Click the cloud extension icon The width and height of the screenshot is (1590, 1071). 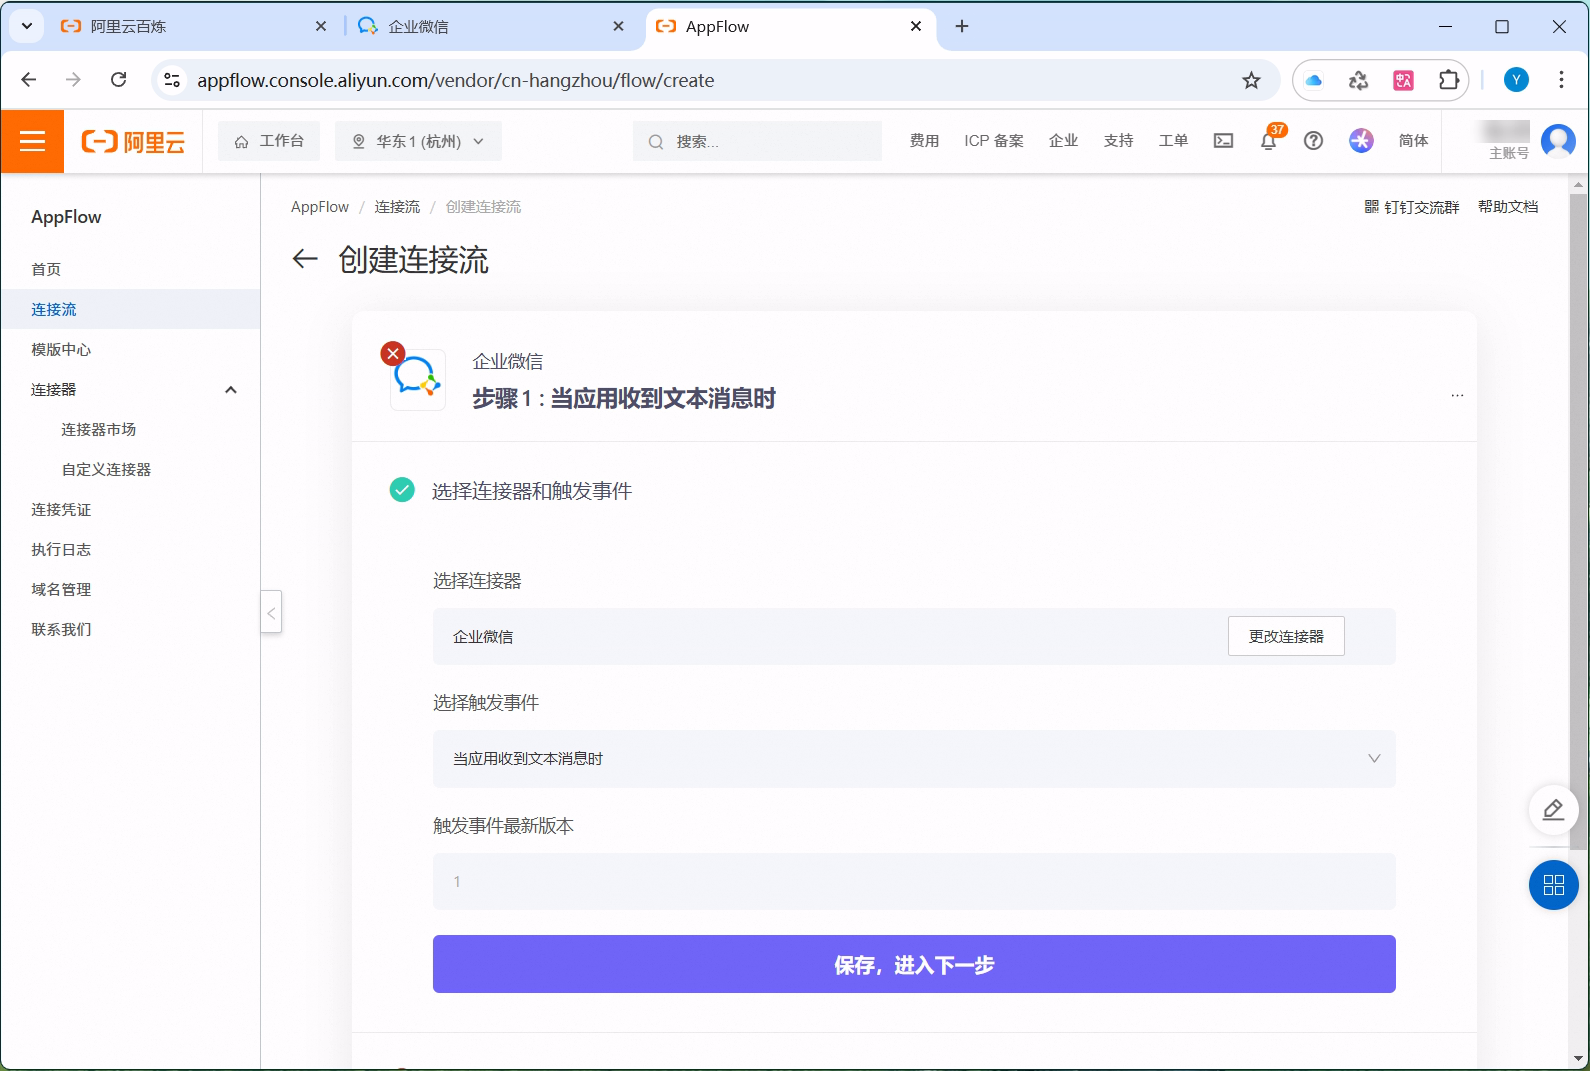click(x=1314, y=80)
